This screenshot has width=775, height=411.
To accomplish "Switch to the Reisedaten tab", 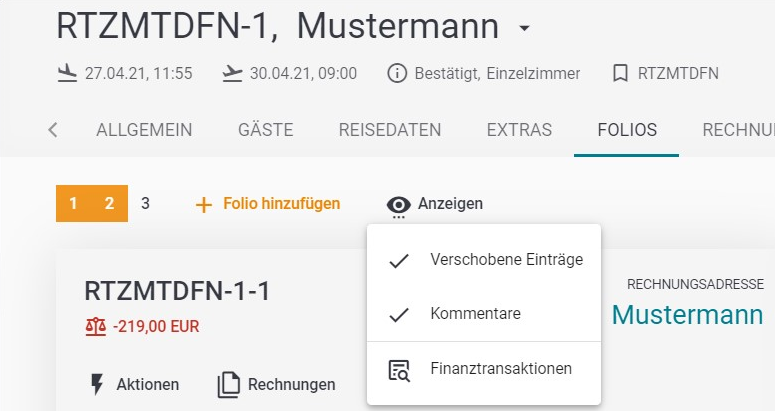I will point(390,130).
